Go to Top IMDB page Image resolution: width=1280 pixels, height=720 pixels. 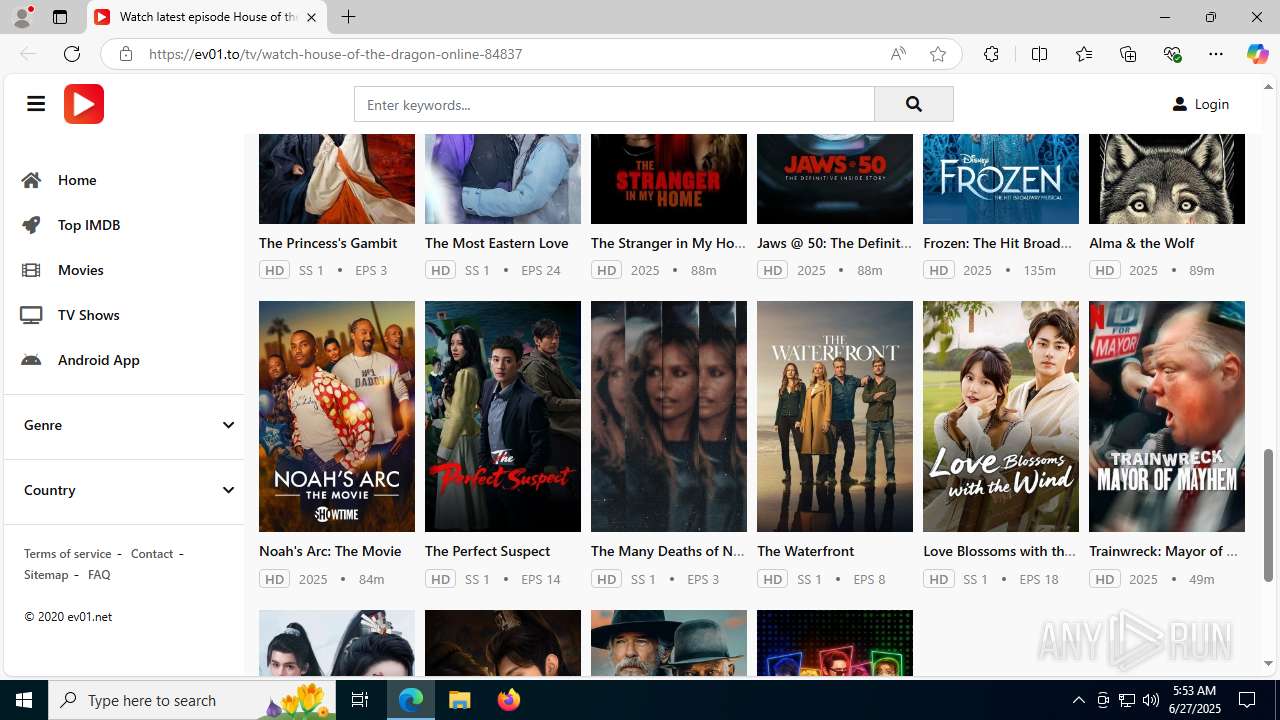click(89, 225)
